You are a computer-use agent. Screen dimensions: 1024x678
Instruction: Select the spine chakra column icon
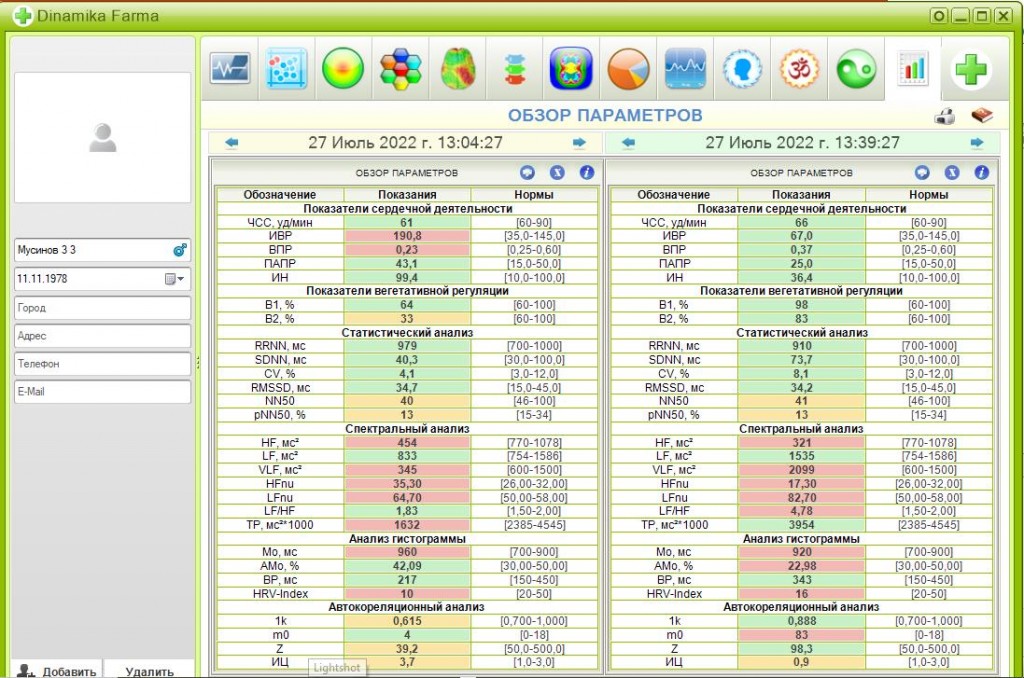pyautogui.click(x=515, y=69)
